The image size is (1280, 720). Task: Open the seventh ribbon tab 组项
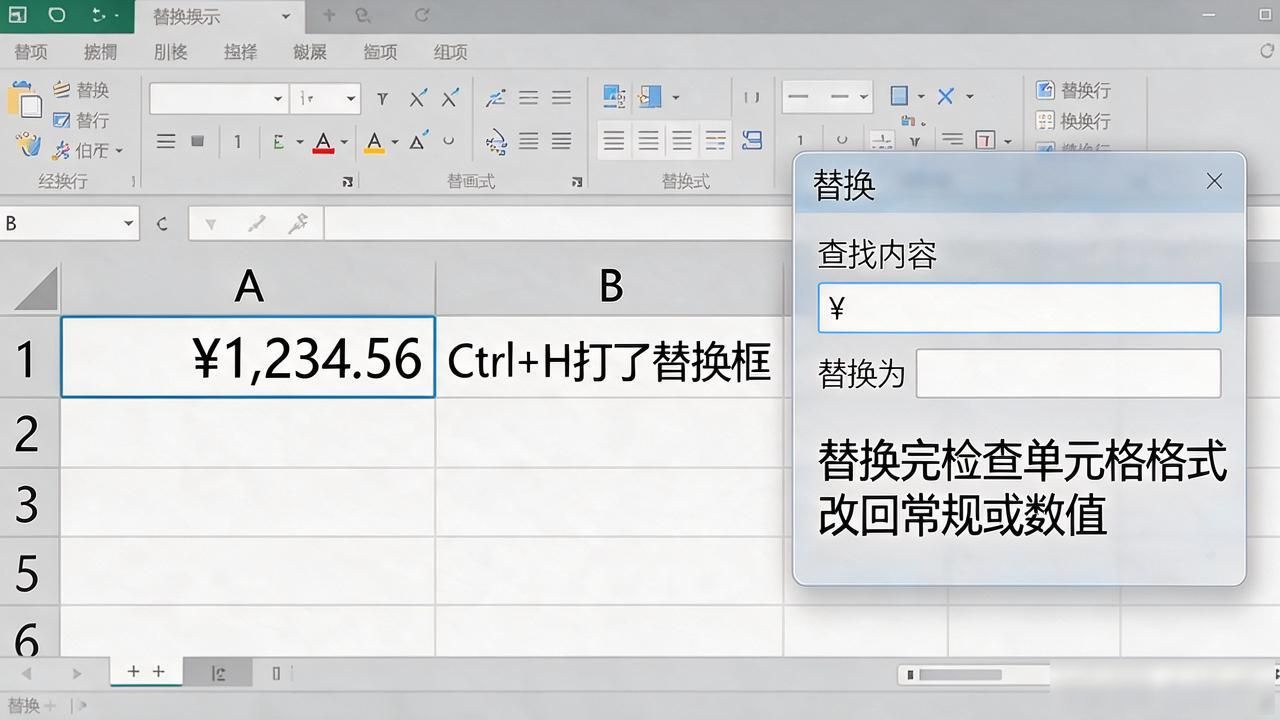[451, 52]
